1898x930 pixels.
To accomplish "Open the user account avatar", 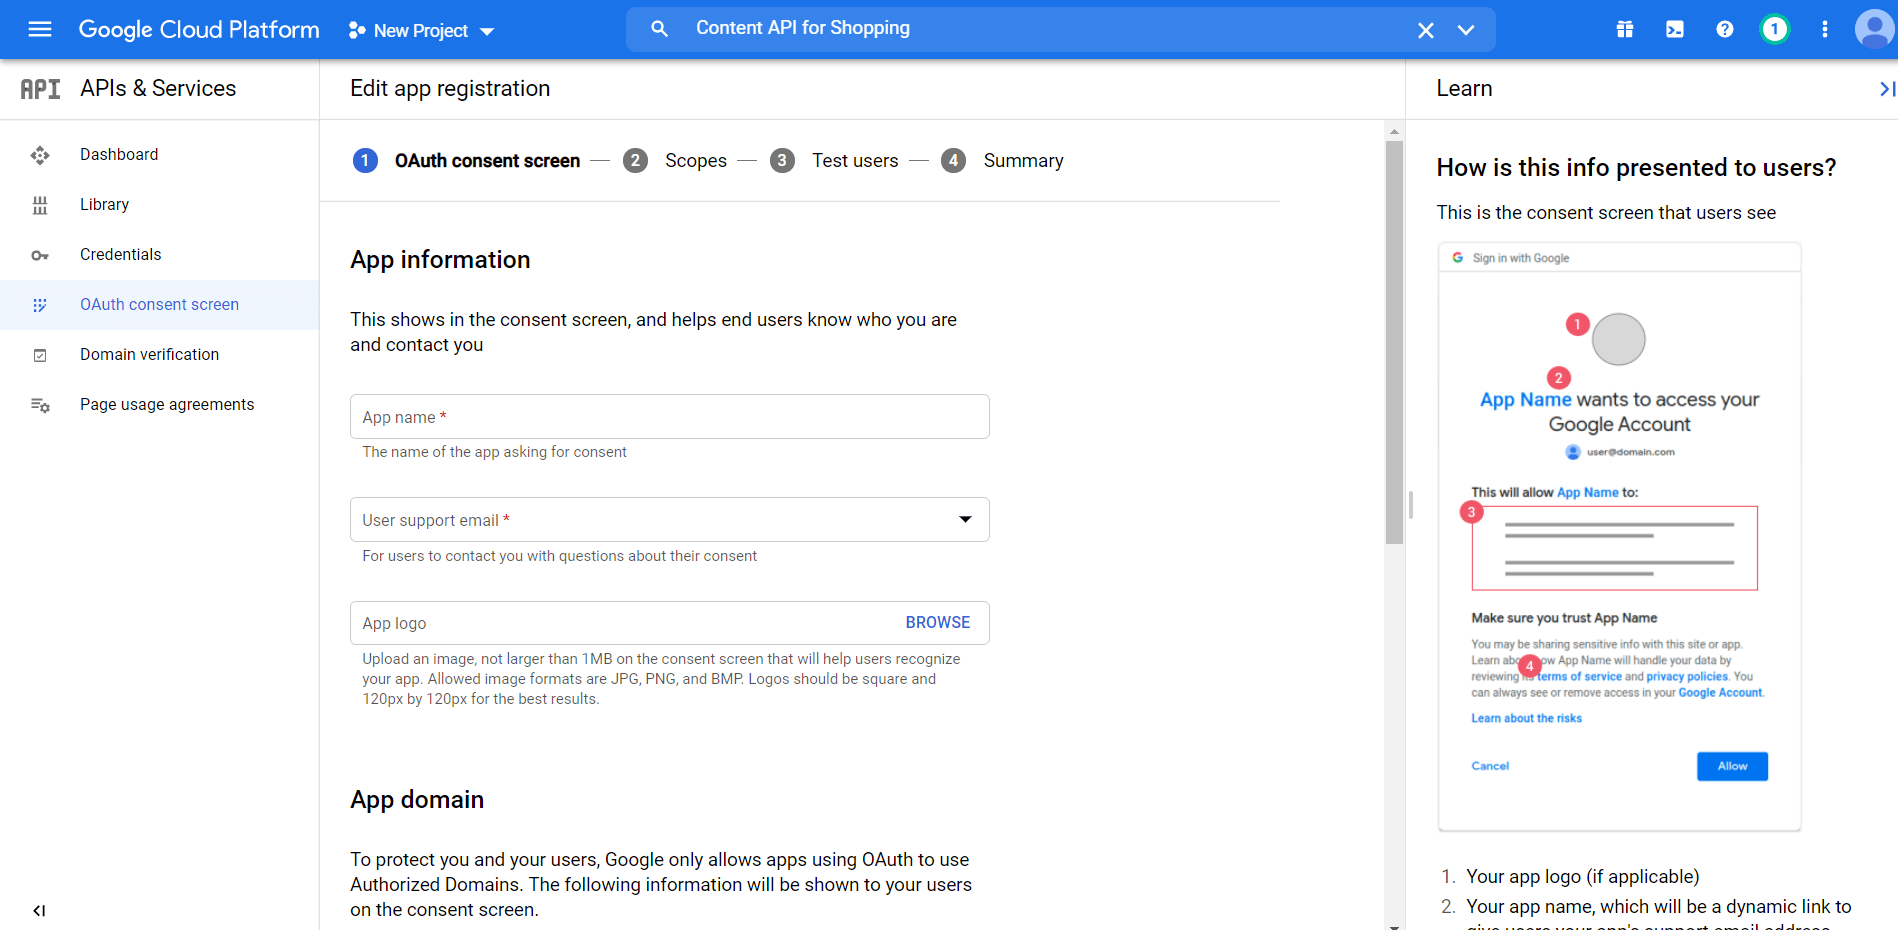I will [1874, 29].
